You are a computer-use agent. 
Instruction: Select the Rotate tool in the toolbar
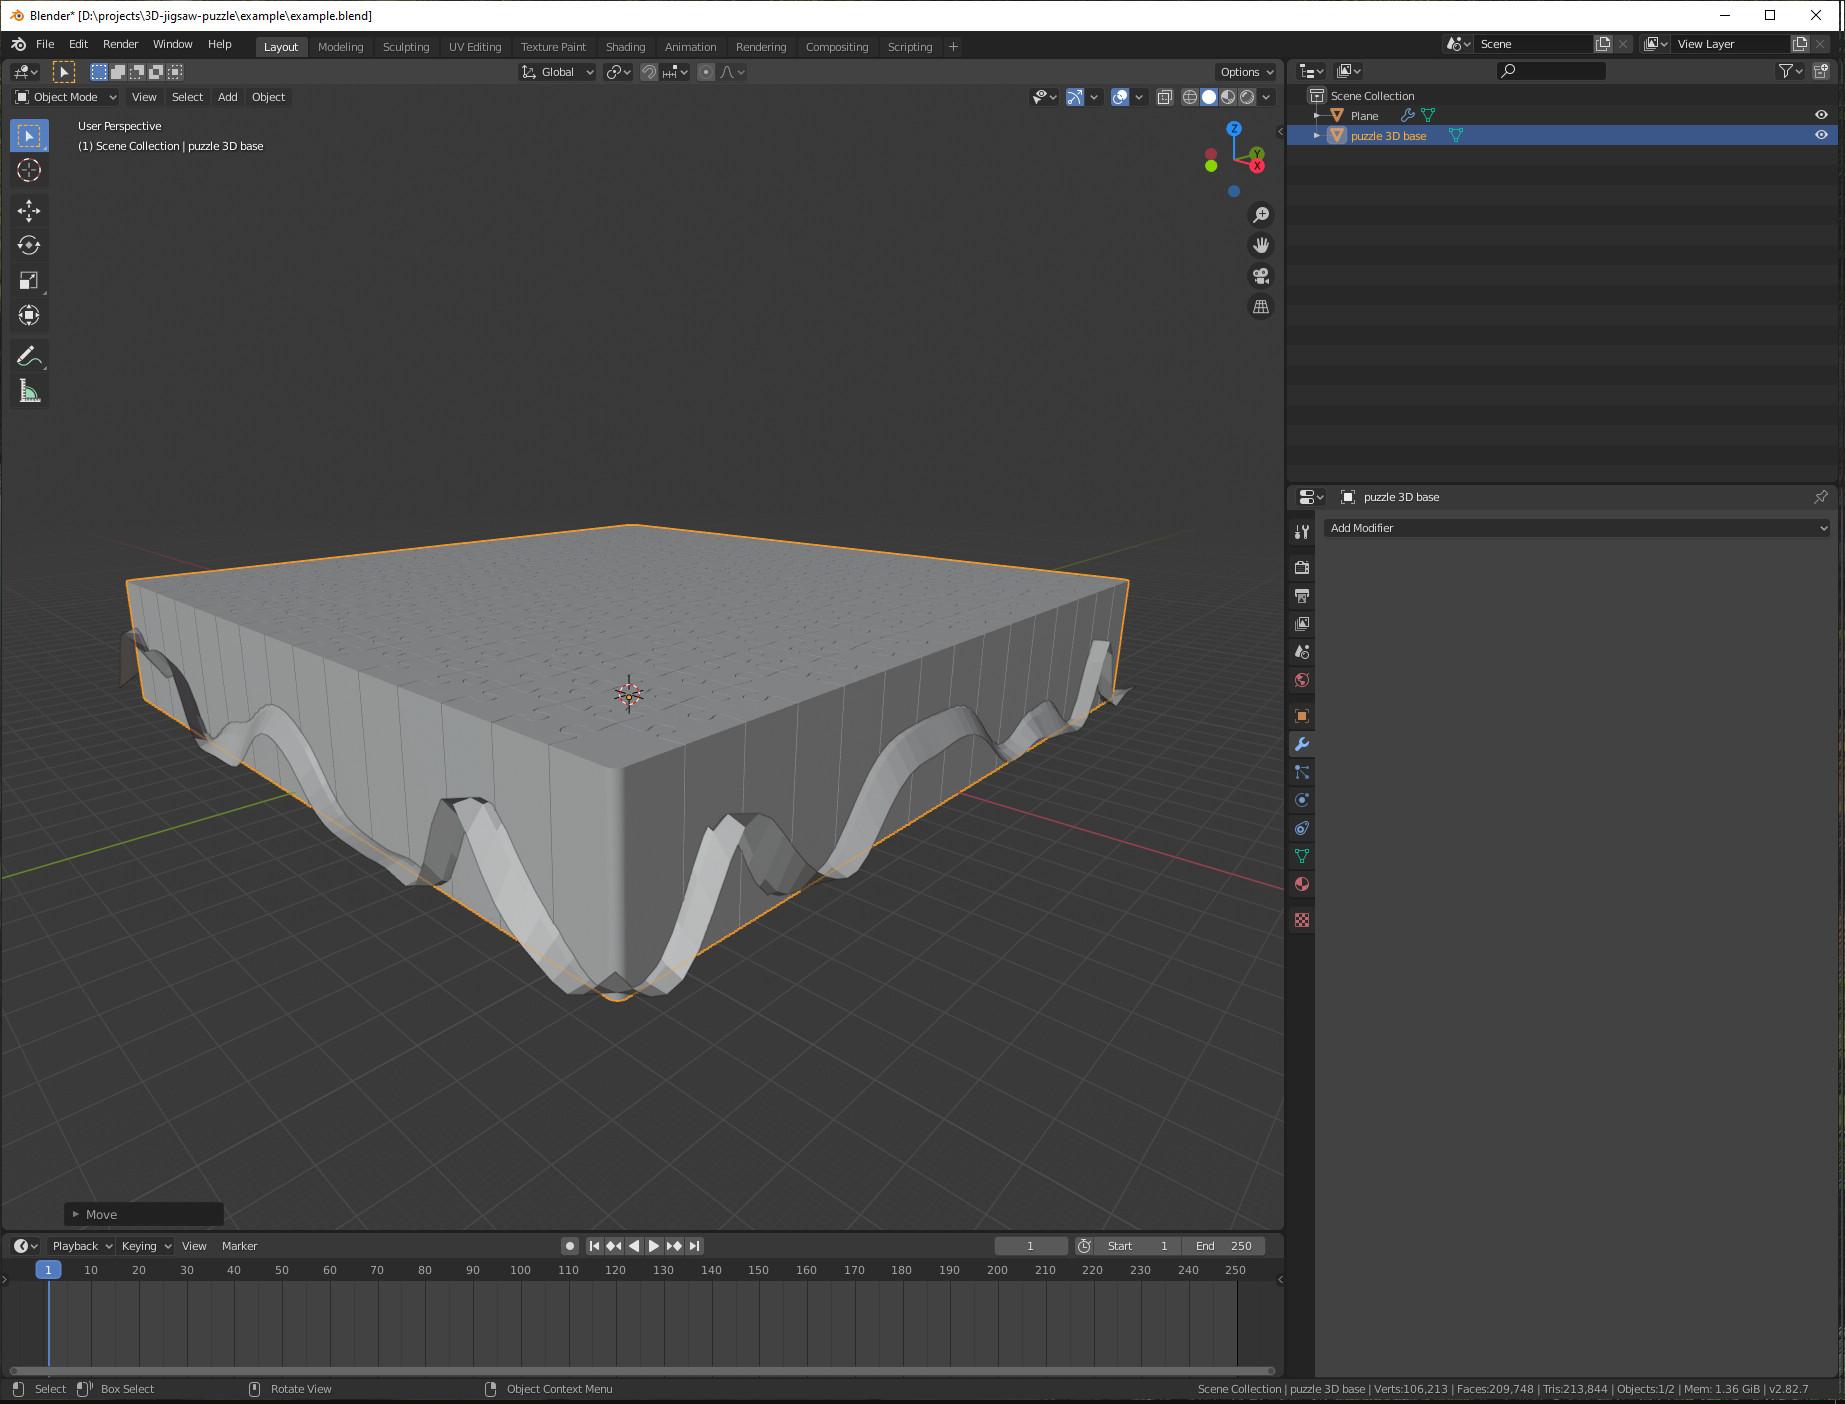[x=29, y=245]
